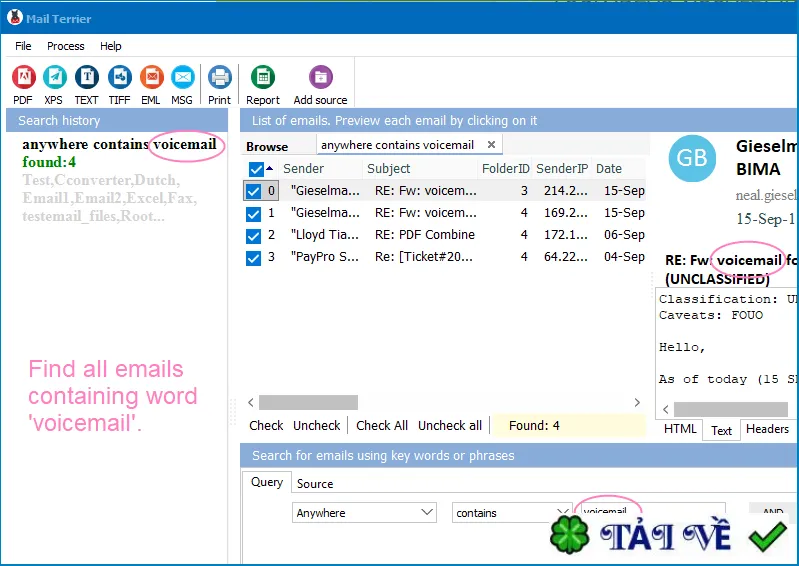This screenshot has width=799, height=566.
Task: Toggle the select-all checkbox in header
Action: point(256,169)
